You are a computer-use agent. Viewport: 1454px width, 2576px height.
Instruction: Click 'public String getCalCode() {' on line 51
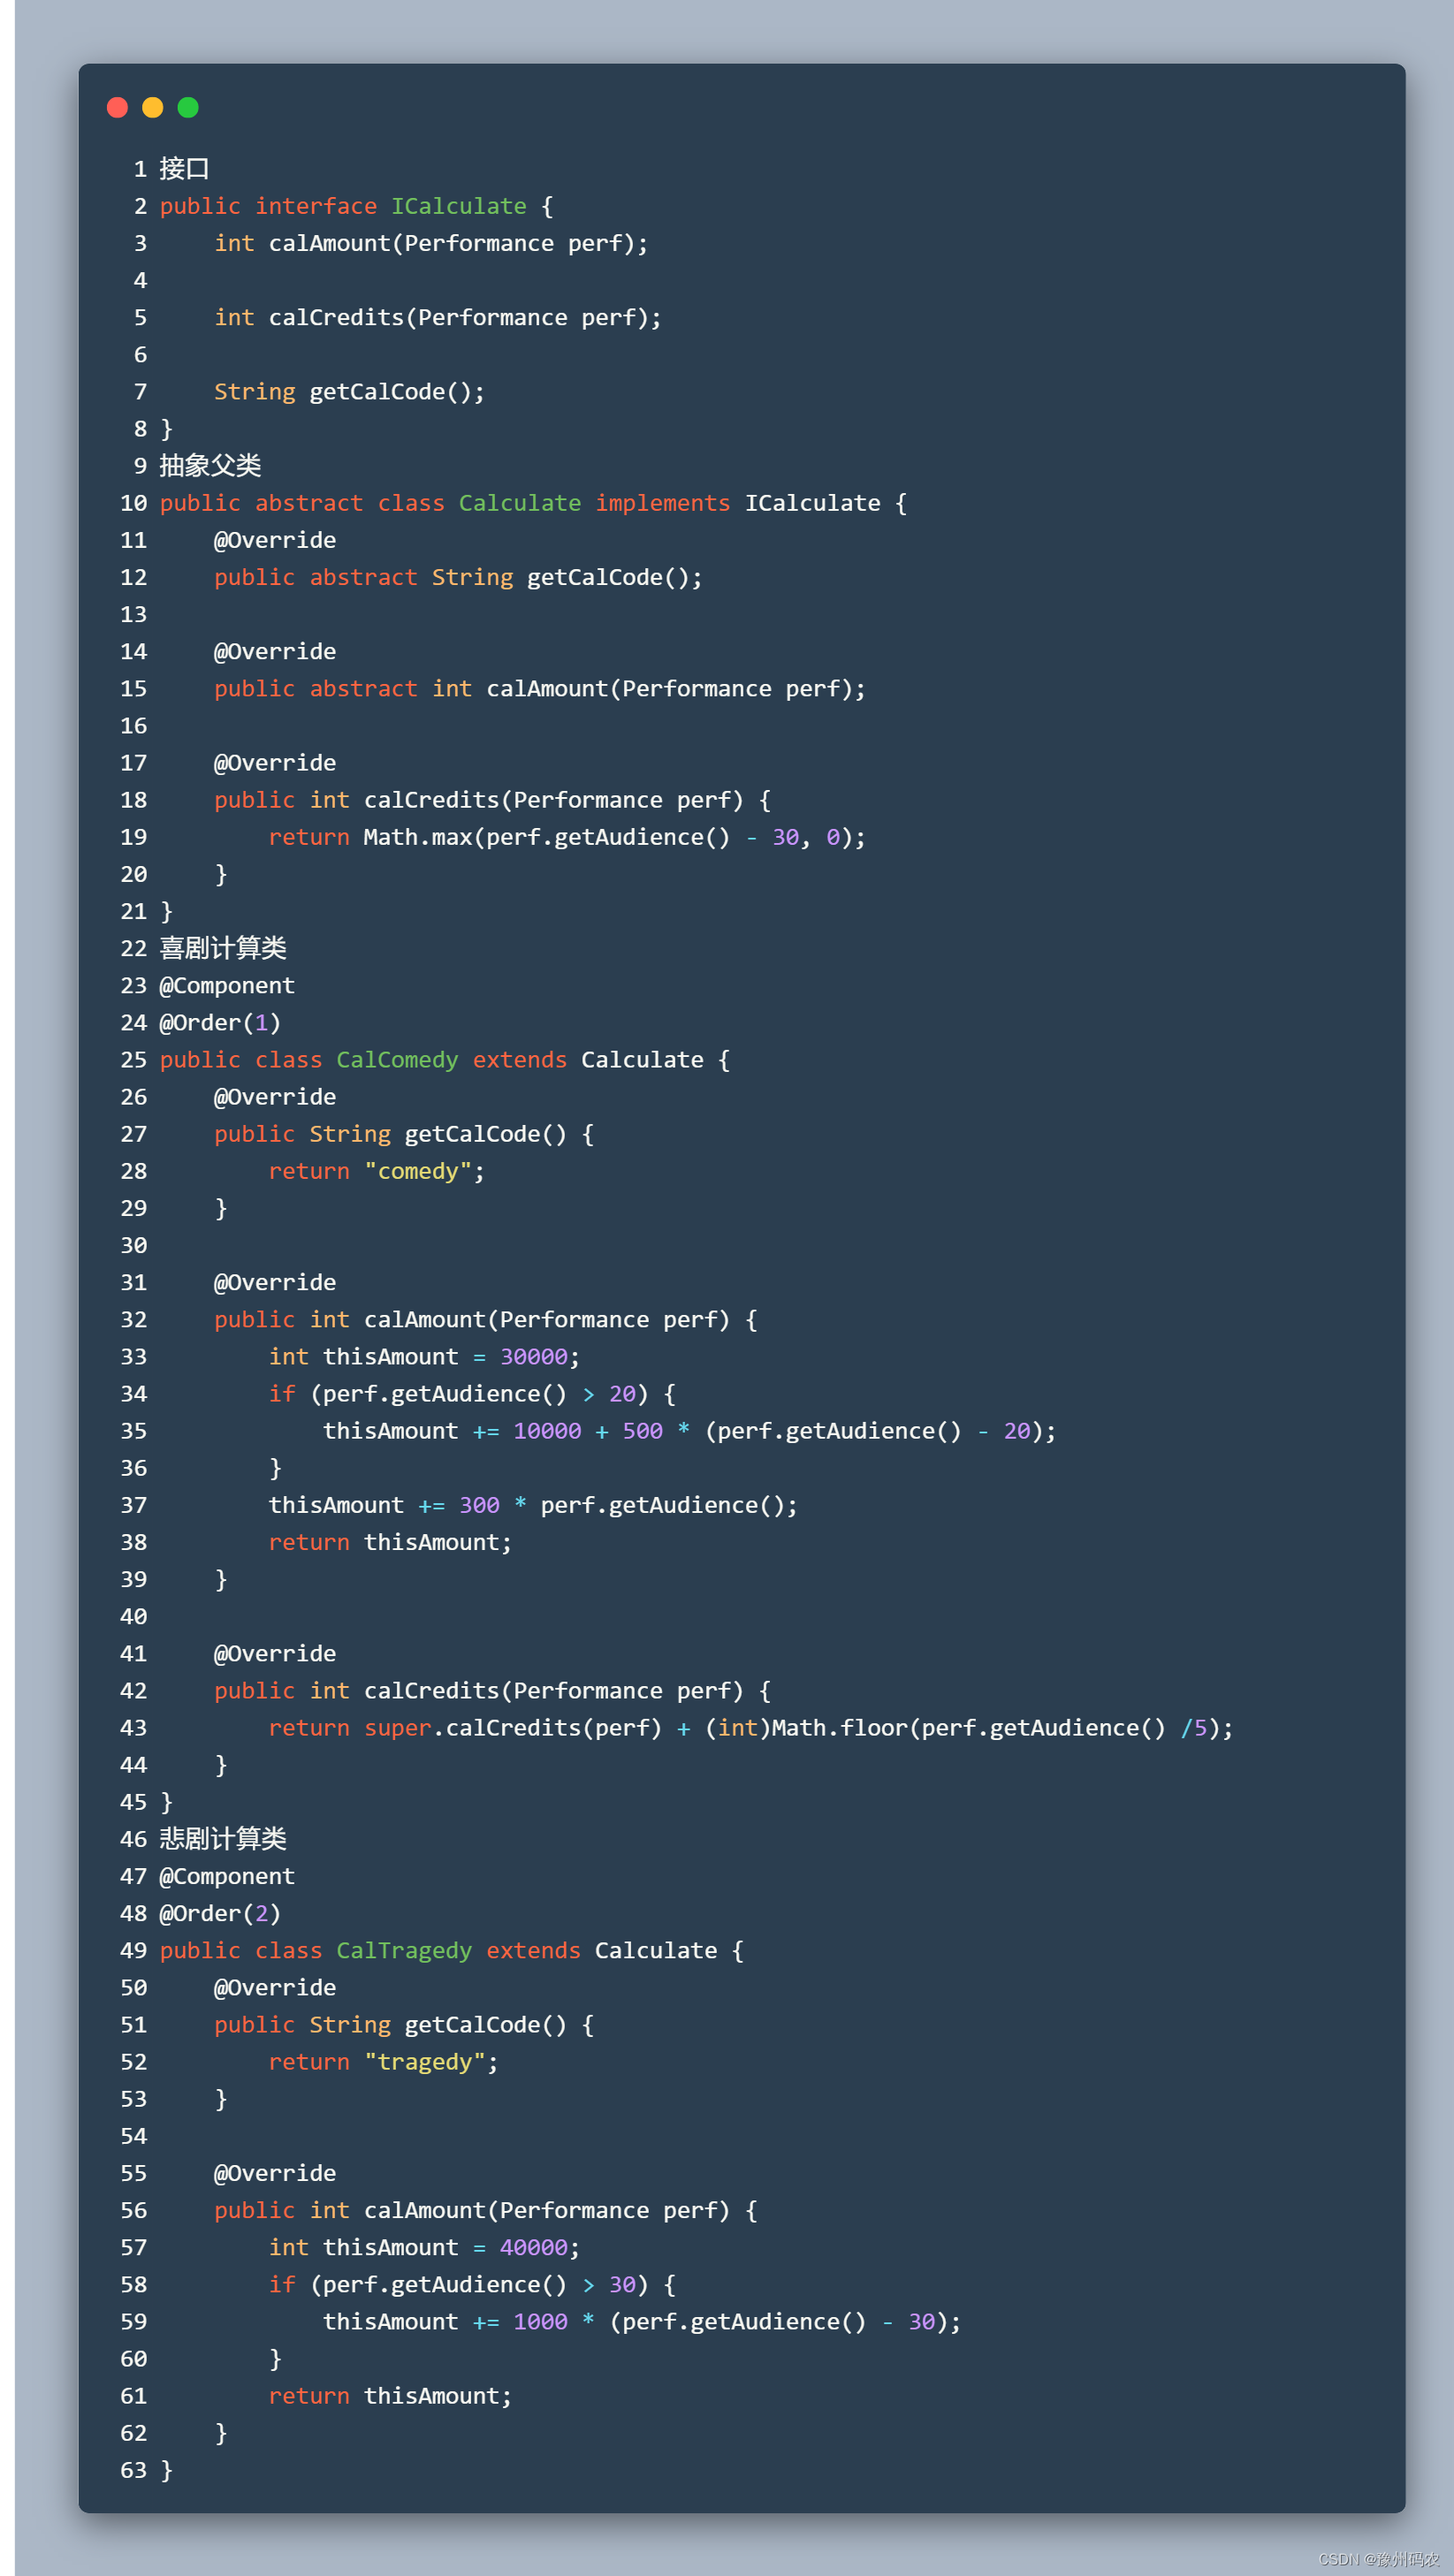[x=404, y=2024]
